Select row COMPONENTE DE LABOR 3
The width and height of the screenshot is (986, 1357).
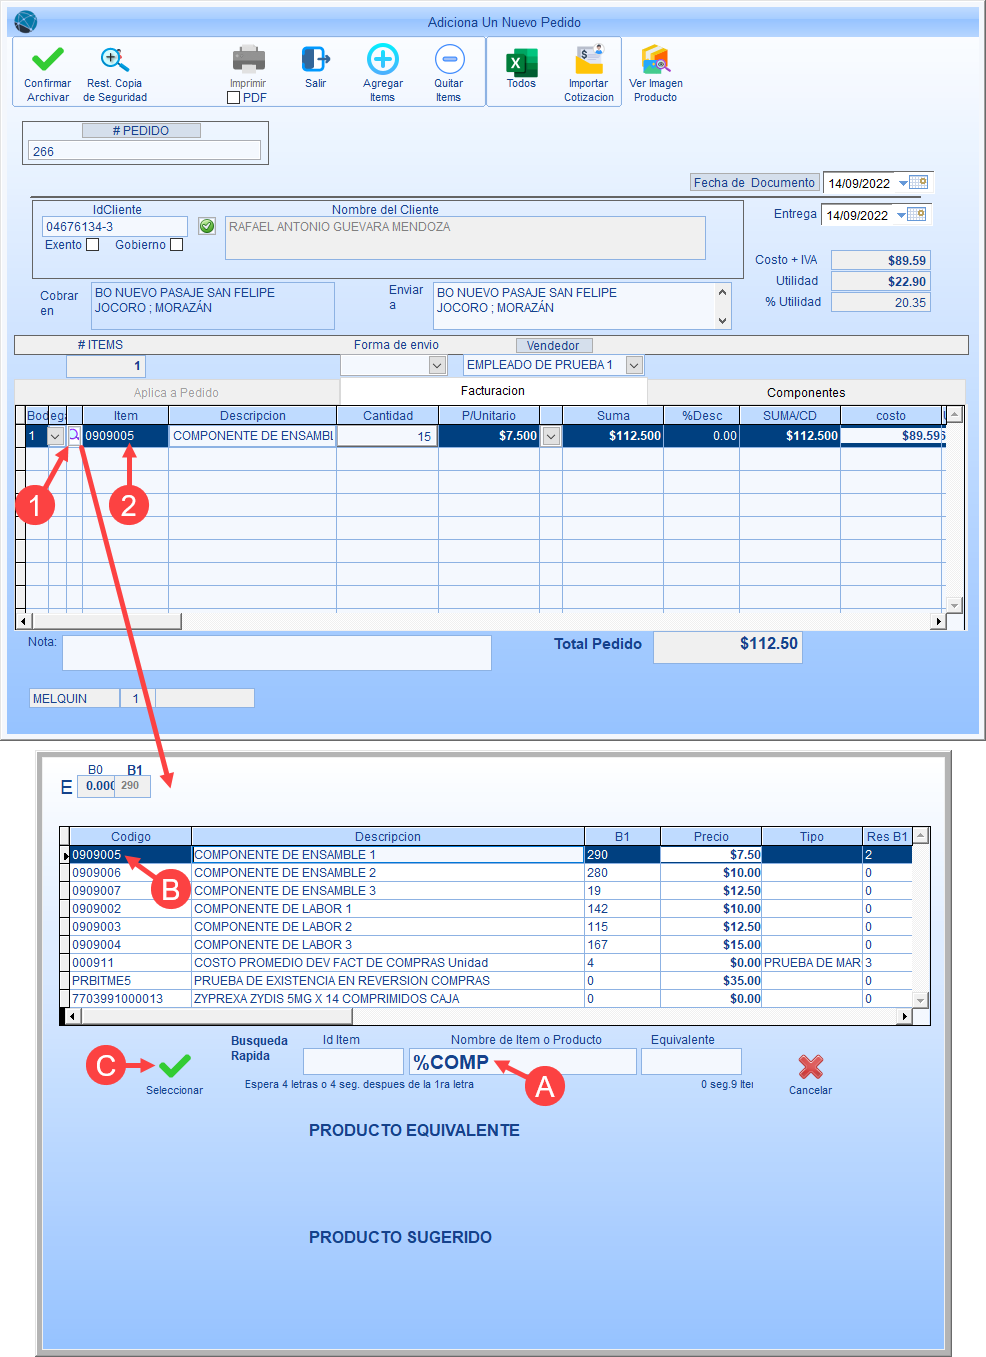point(485,945)
